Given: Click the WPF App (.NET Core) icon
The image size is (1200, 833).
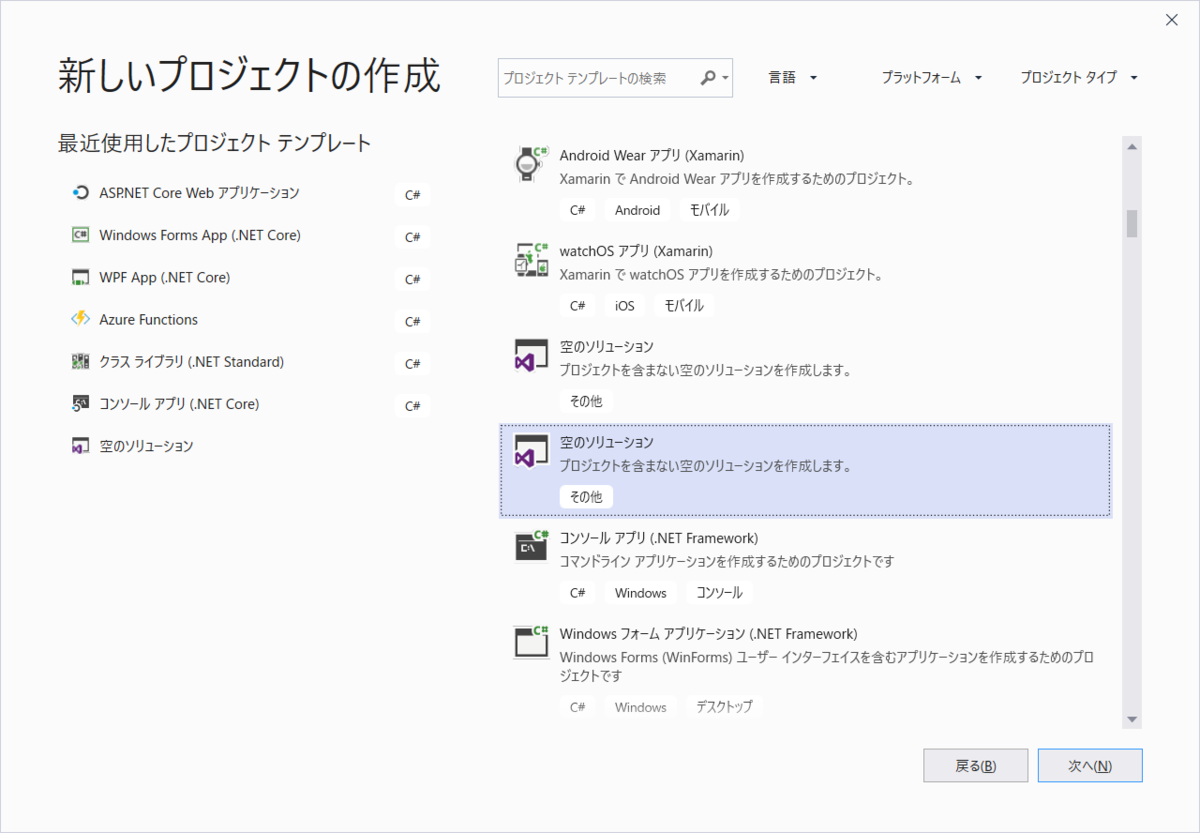Looking at the screenshot, I should click(x=81, y=277).
